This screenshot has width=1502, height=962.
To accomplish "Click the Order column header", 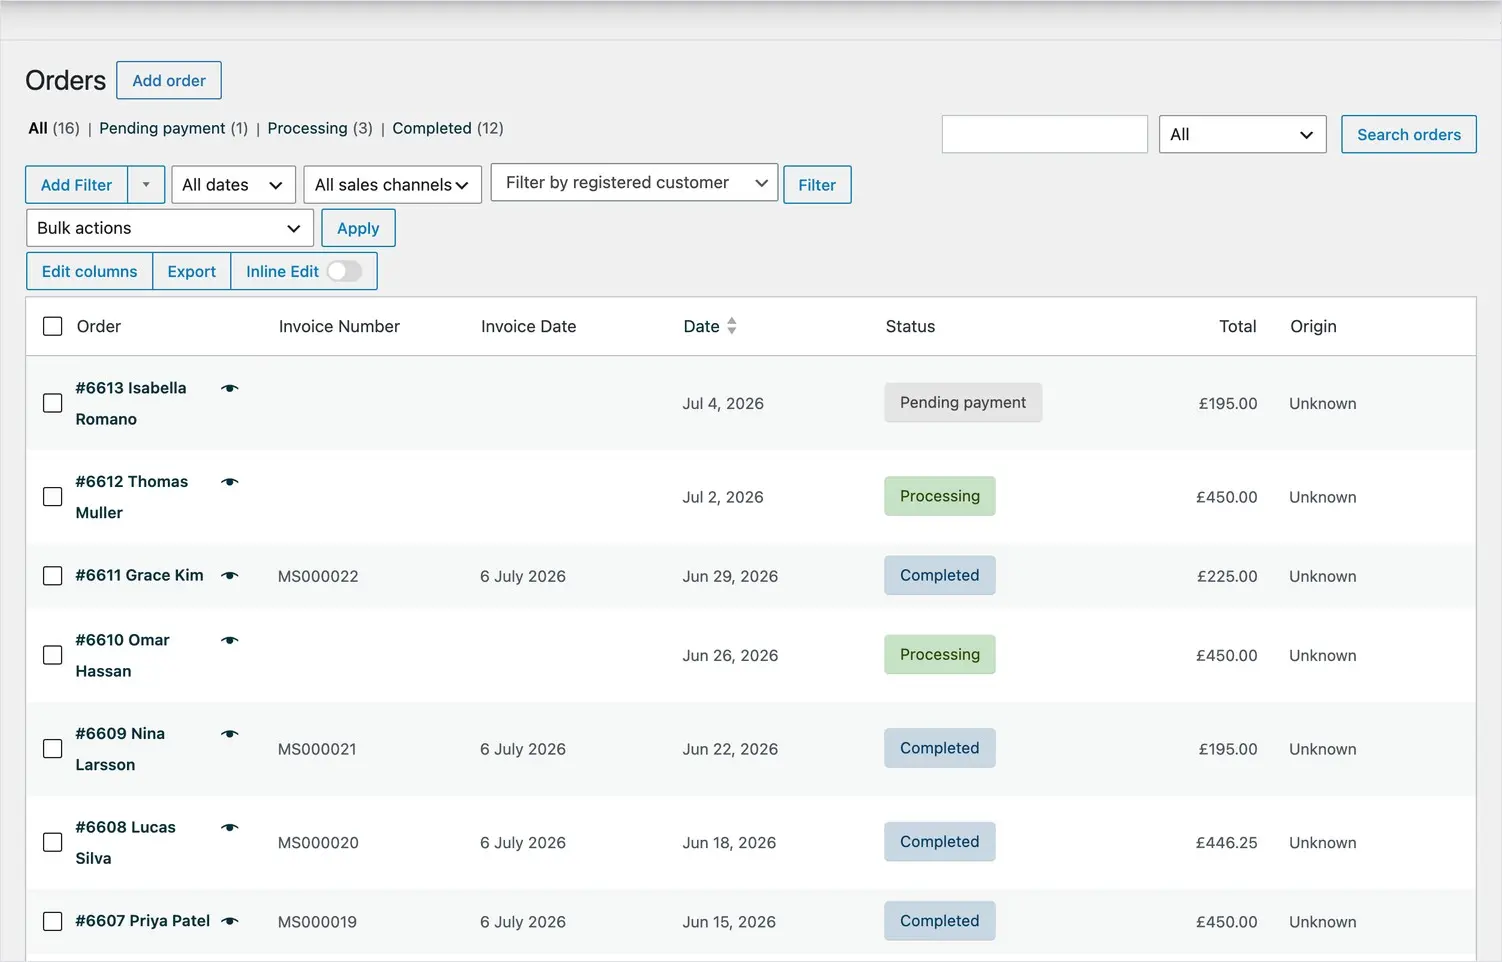I will (99, 326).
